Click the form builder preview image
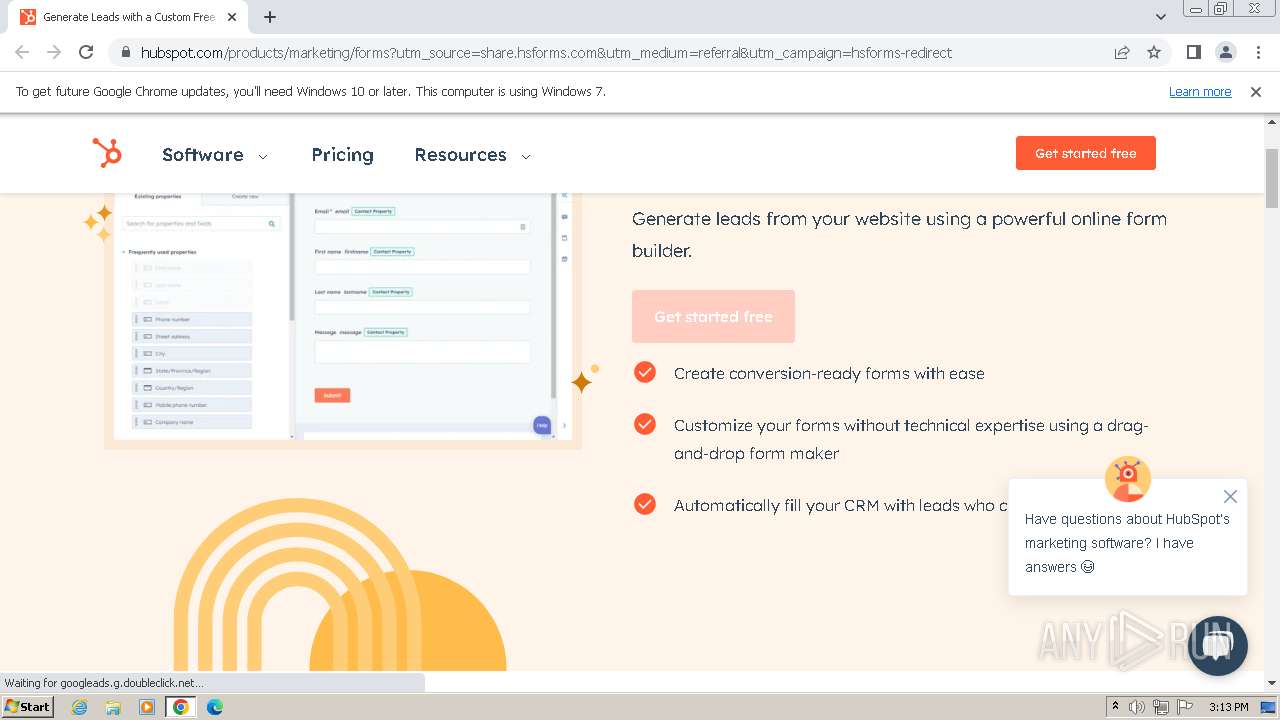 coord(343,316)
